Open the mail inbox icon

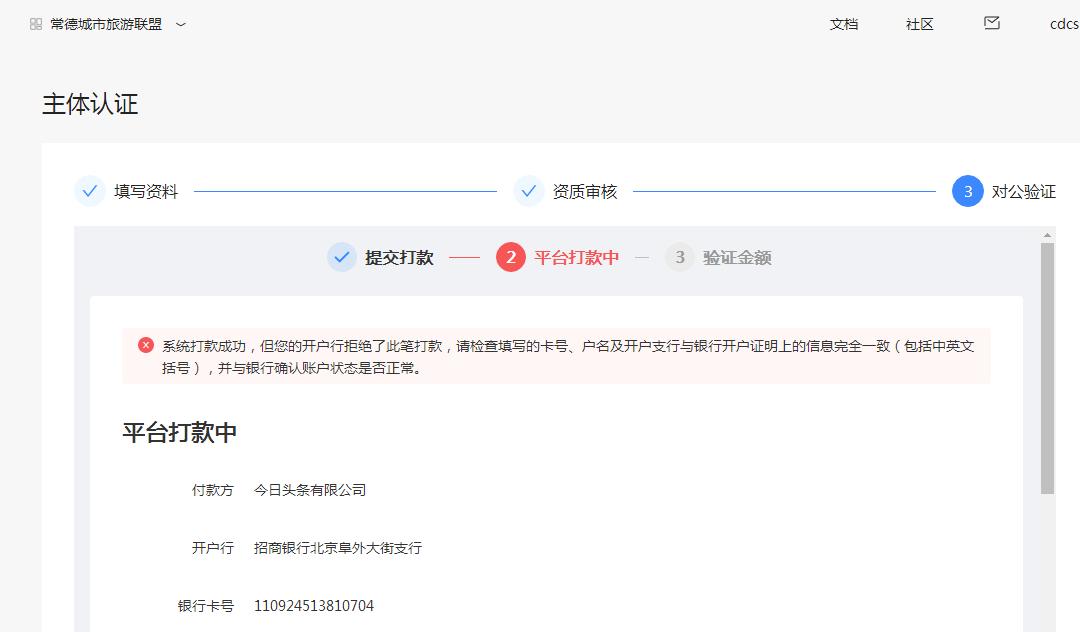992,23
